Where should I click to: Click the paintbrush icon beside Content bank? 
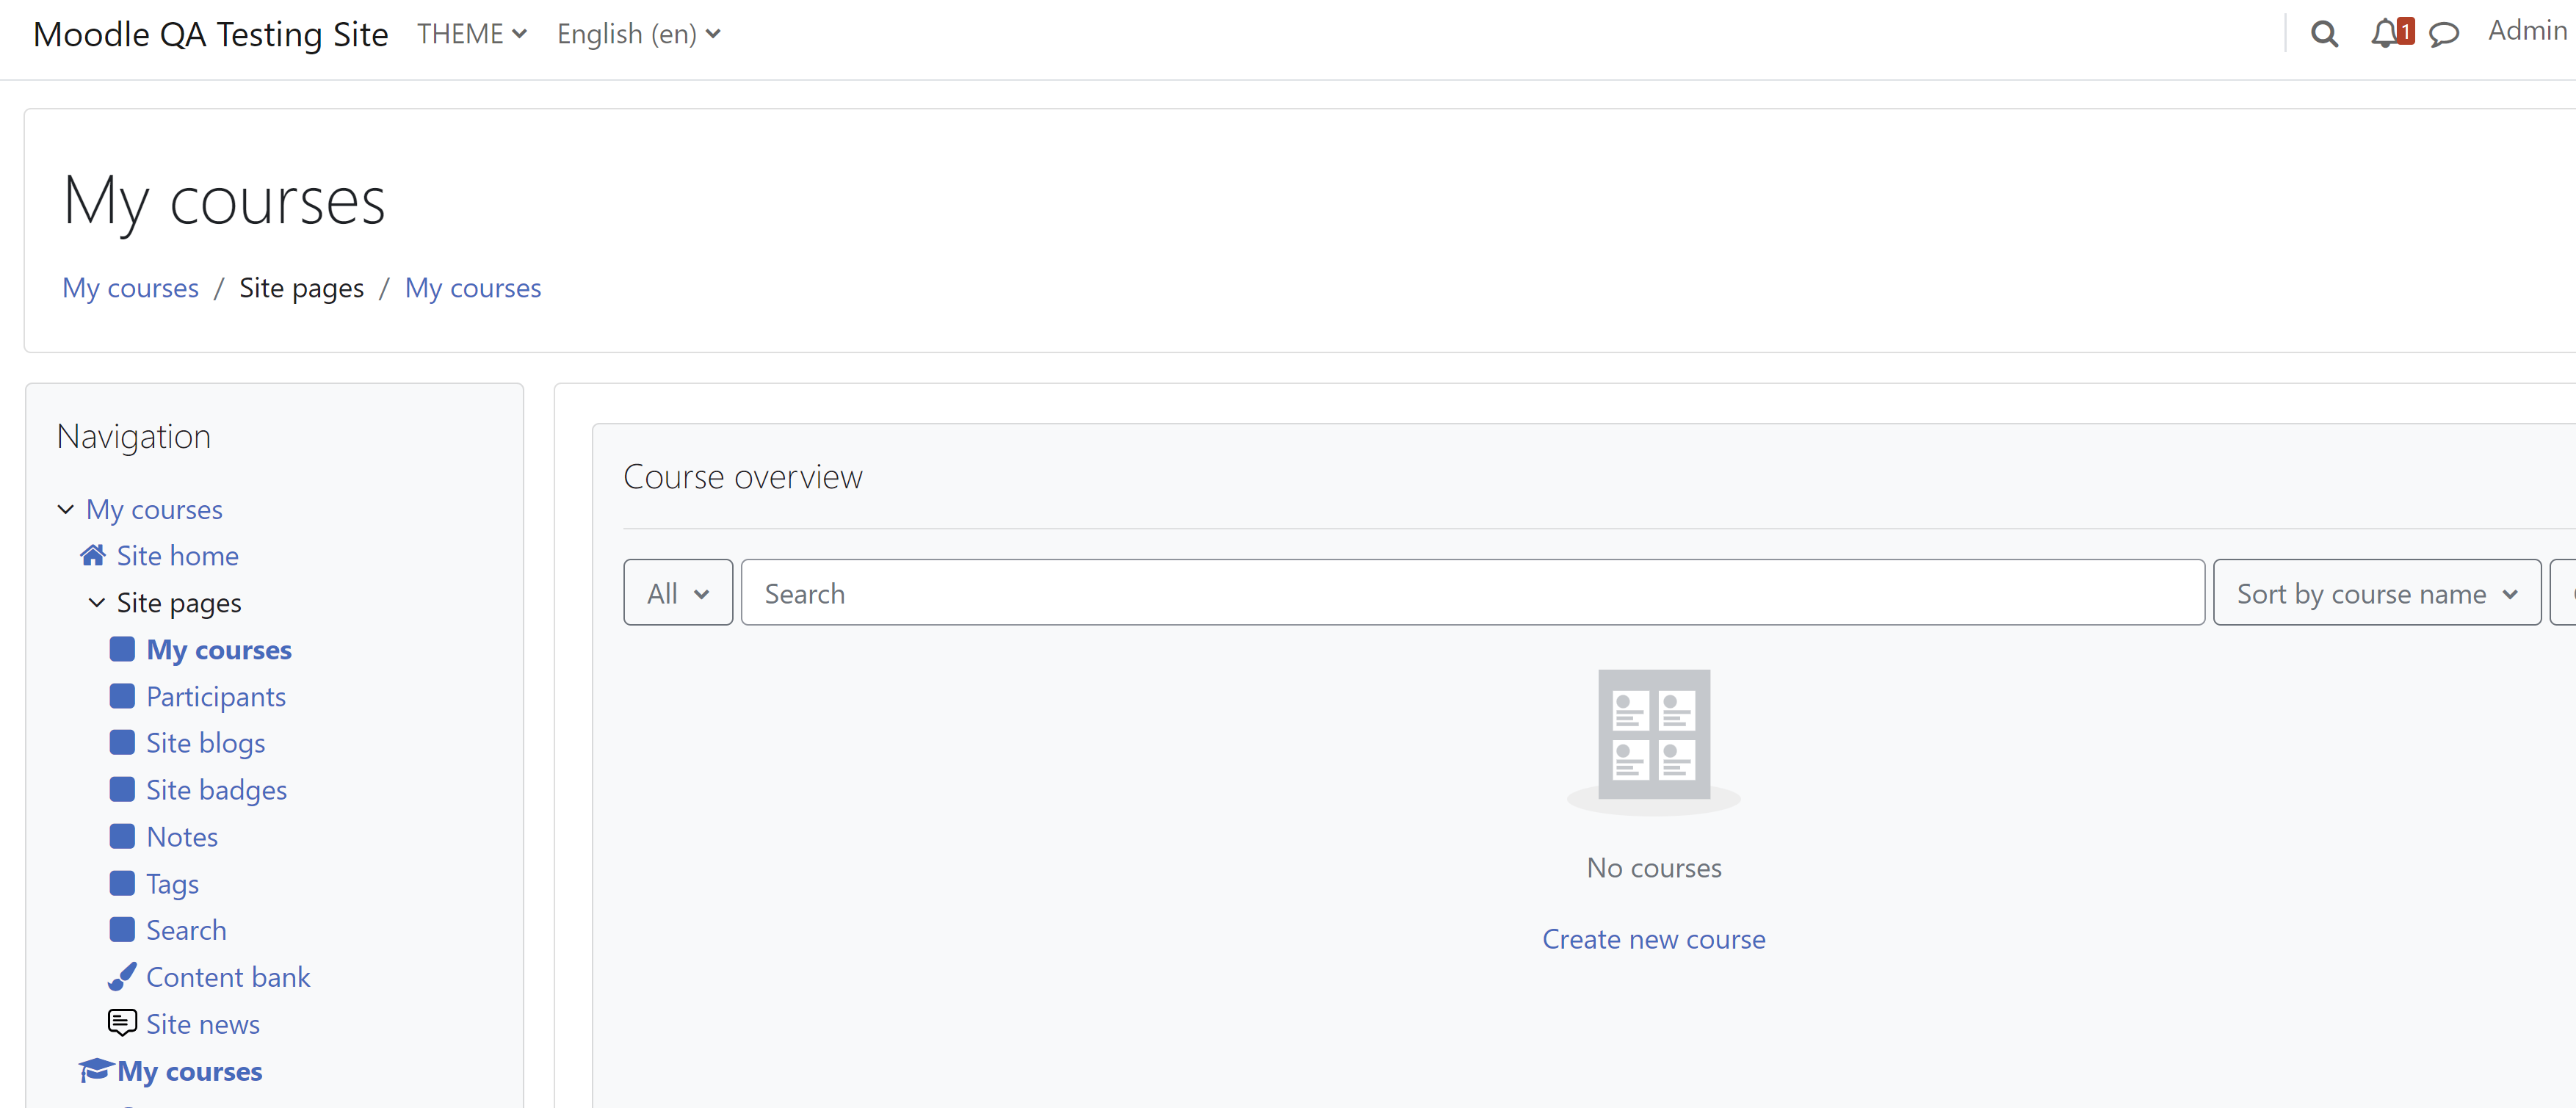(x=122, y=976)
